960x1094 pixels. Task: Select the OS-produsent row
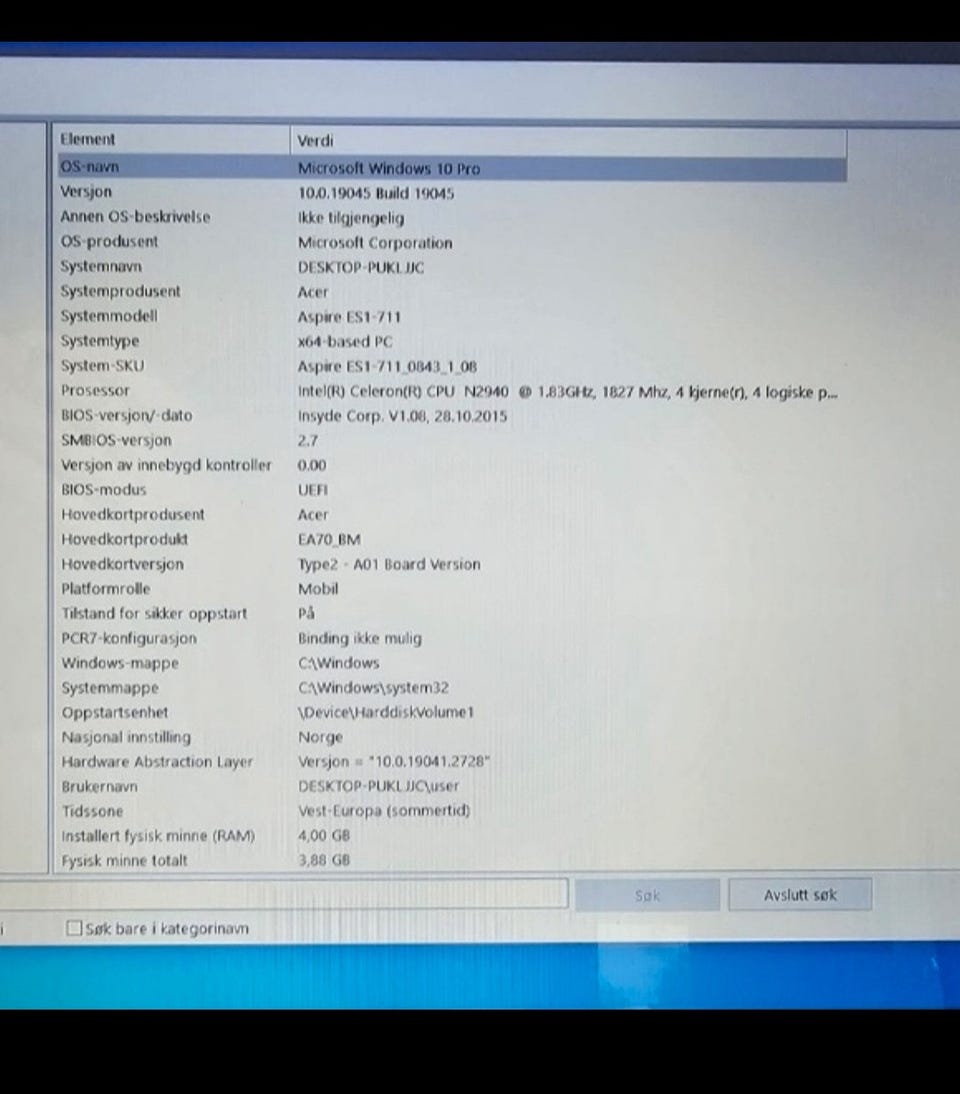(452, 242)
